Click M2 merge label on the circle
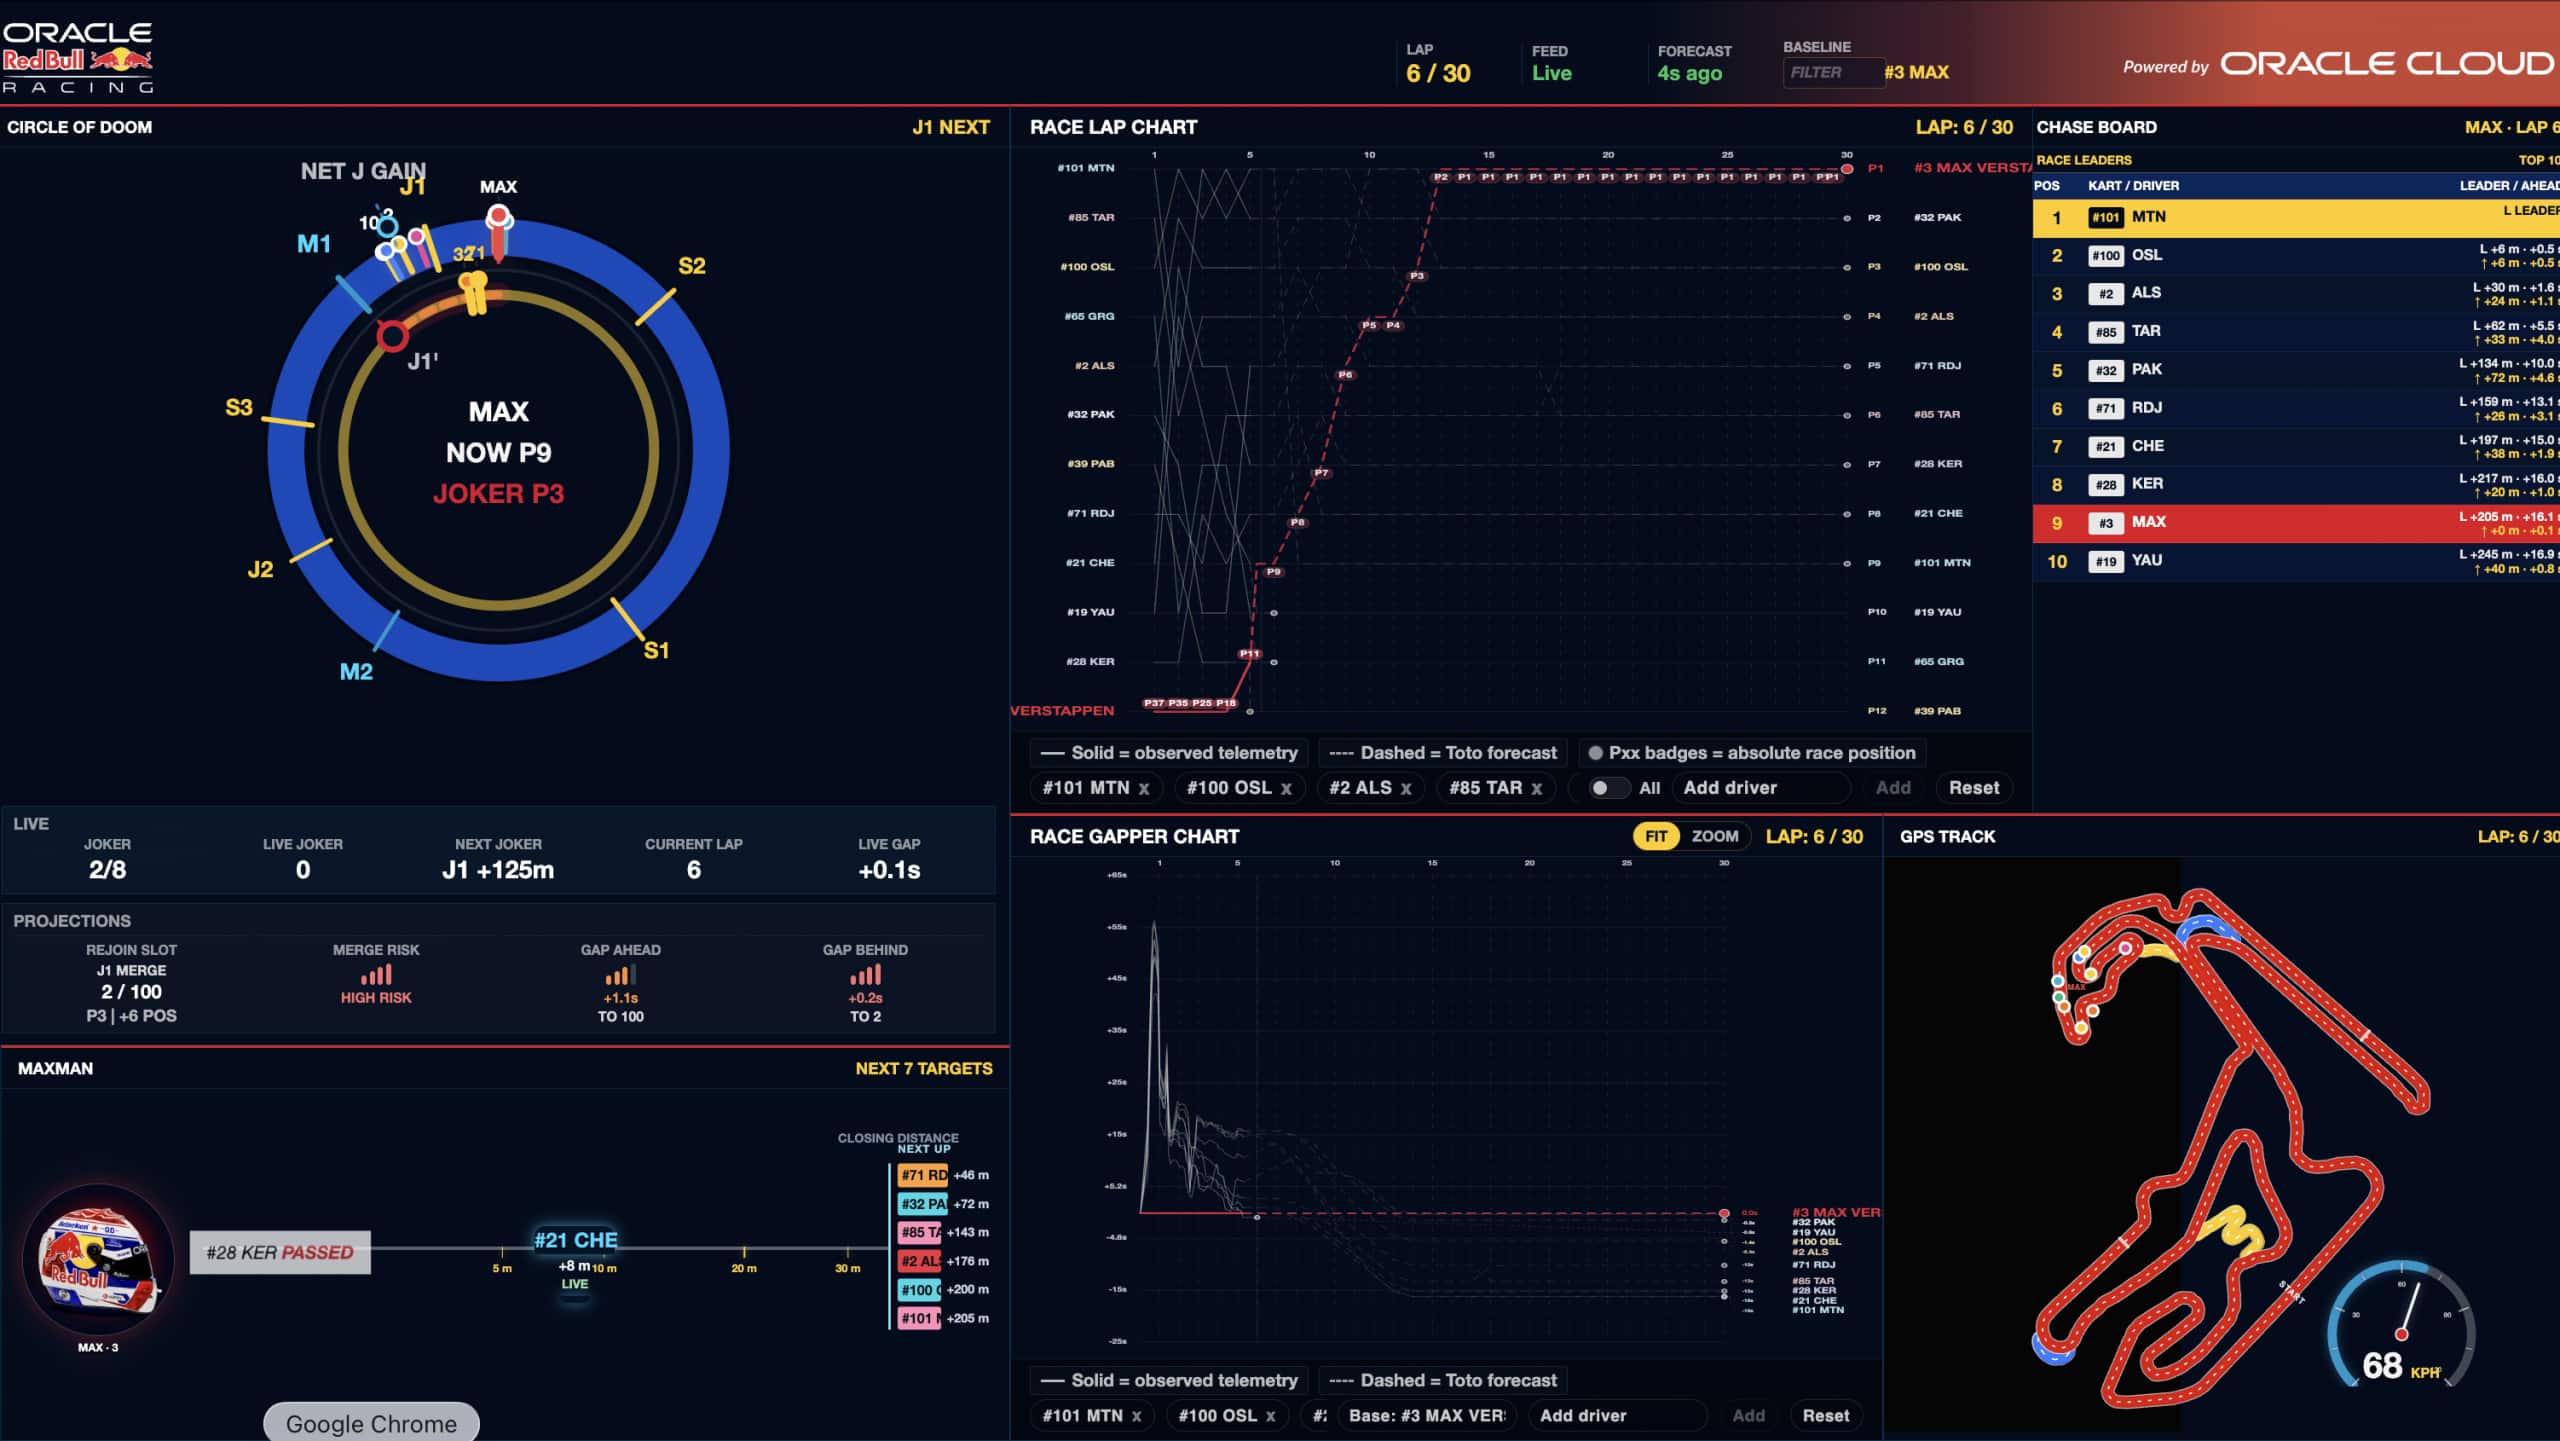 (356, 672)
